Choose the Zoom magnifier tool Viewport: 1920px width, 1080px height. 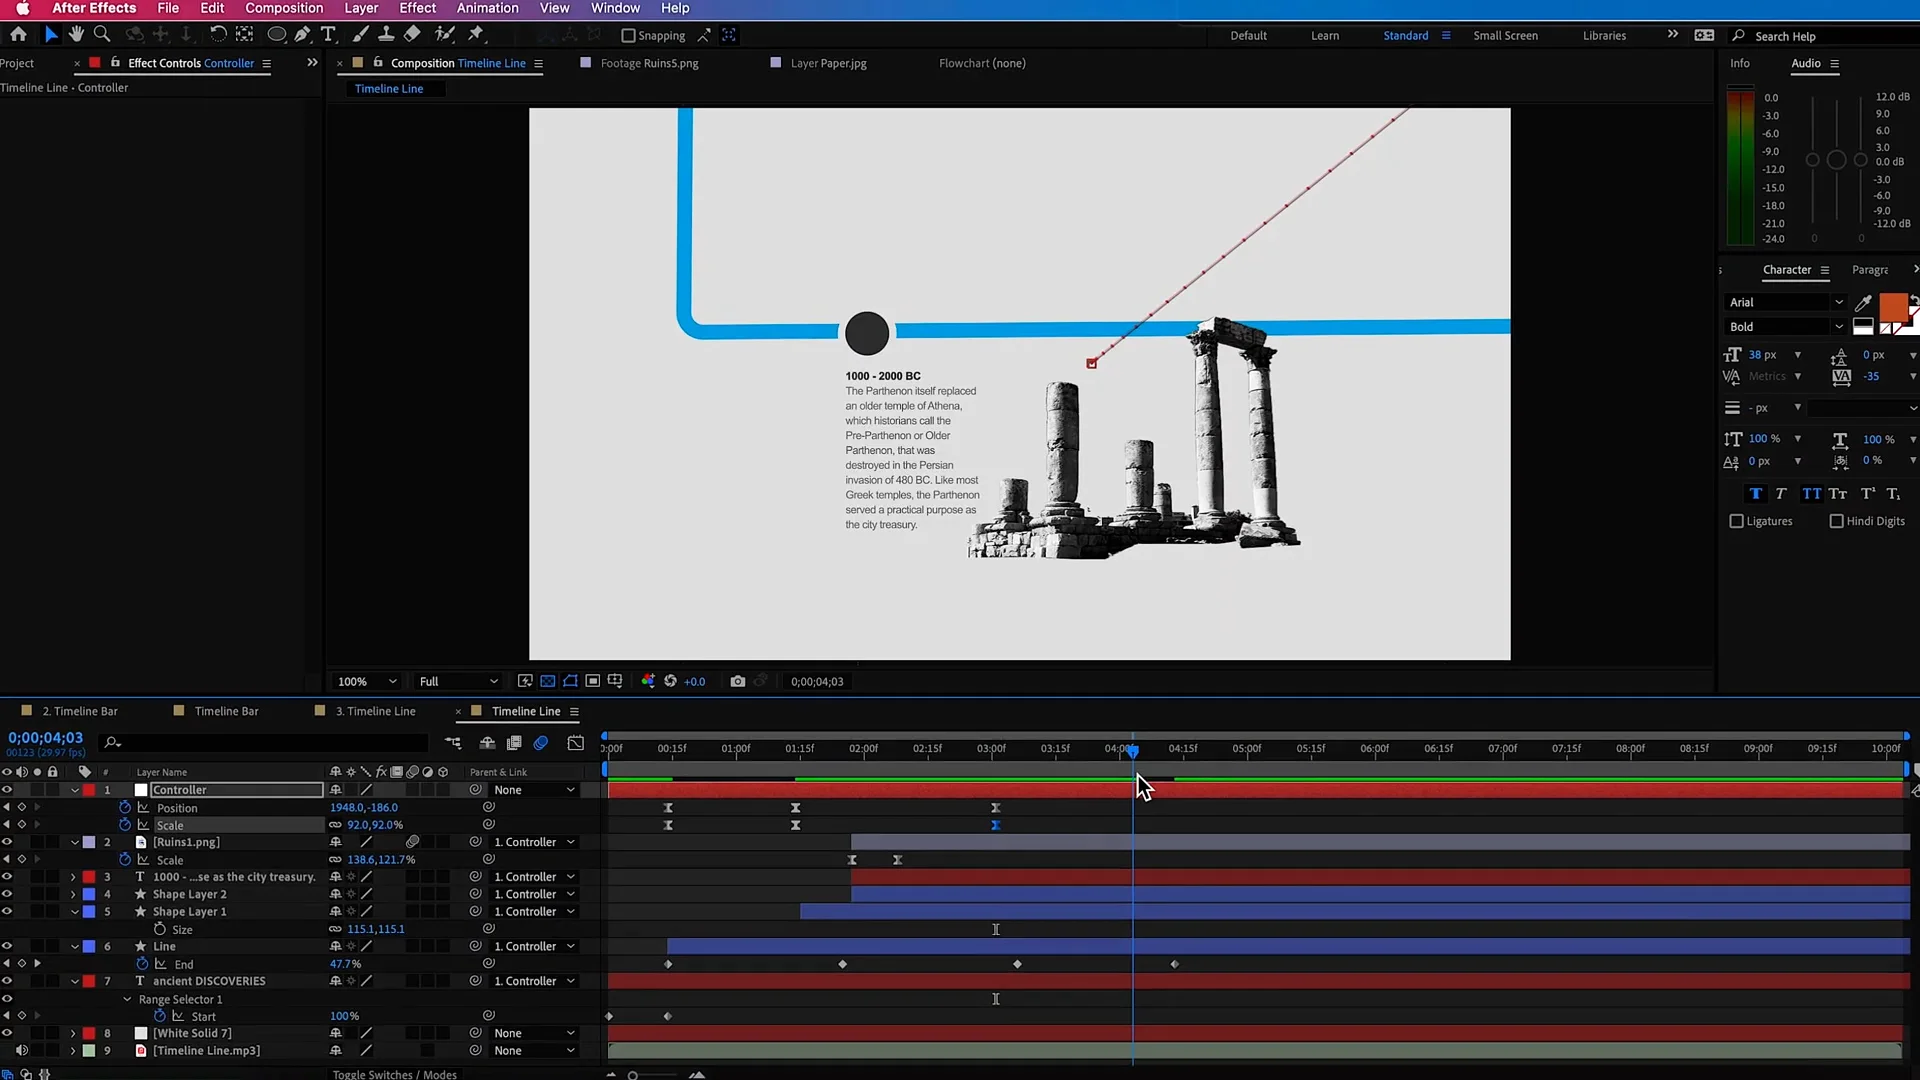(x=101, y=34)
